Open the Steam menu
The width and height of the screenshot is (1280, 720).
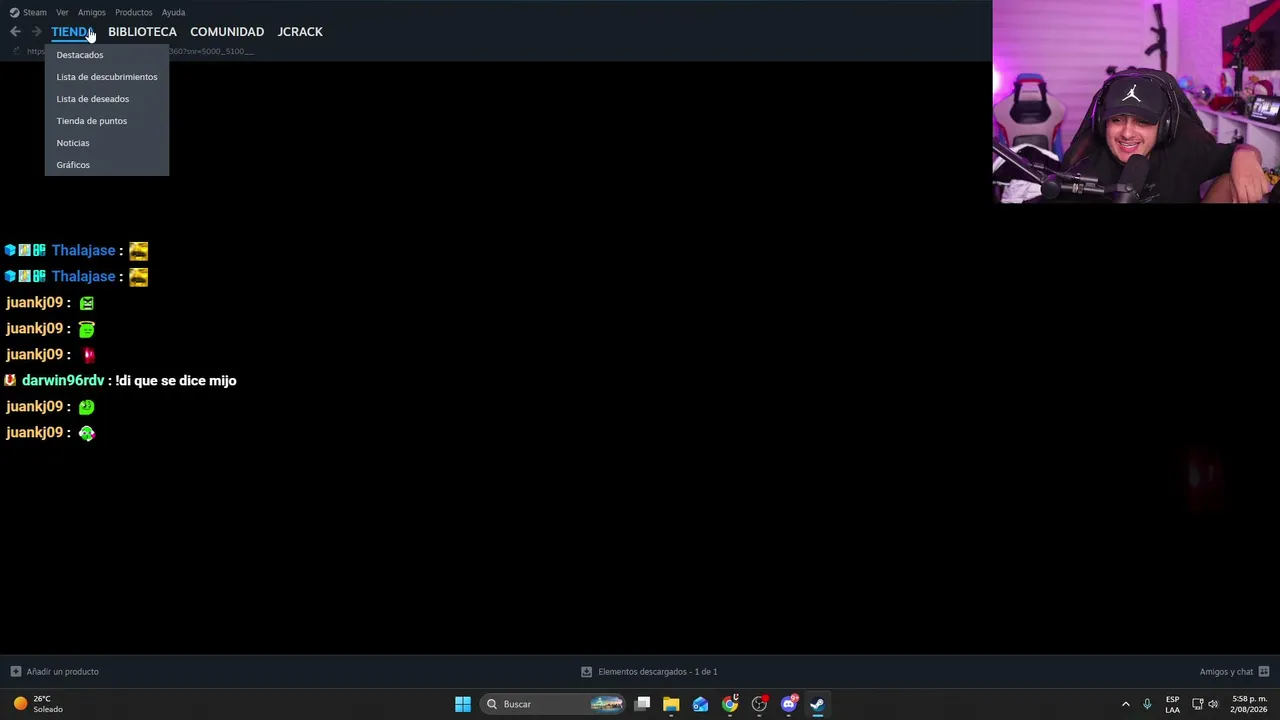click(35, 12)
